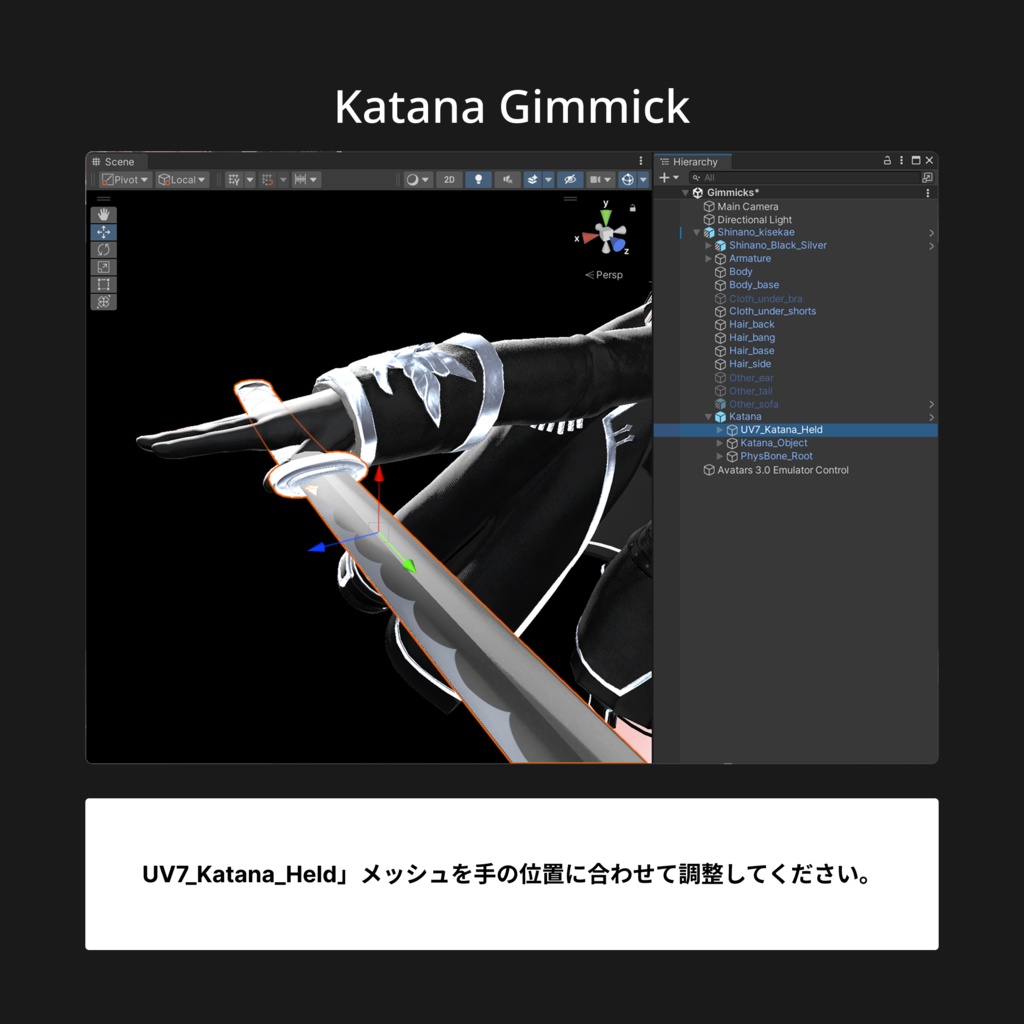Open the snap increment dropdown arrow
This screenshot has height=1024, width=1024.
pyautogui.click(x=314, y=180)
